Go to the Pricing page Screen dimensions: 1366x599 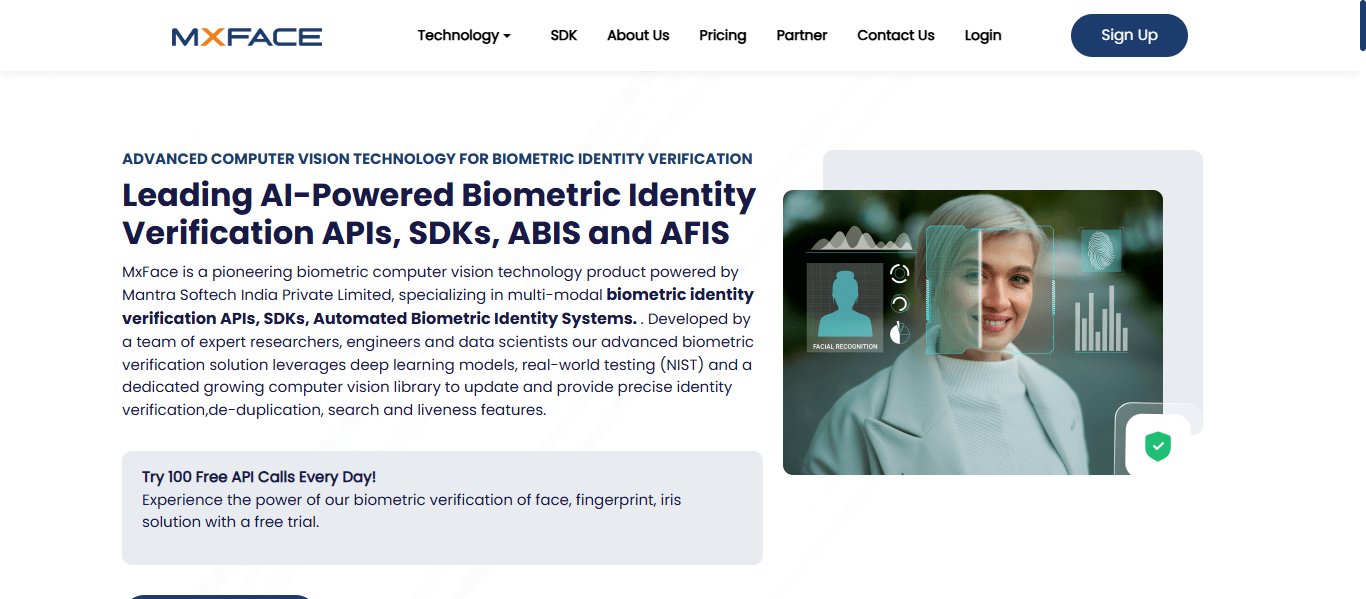point(722,35)
